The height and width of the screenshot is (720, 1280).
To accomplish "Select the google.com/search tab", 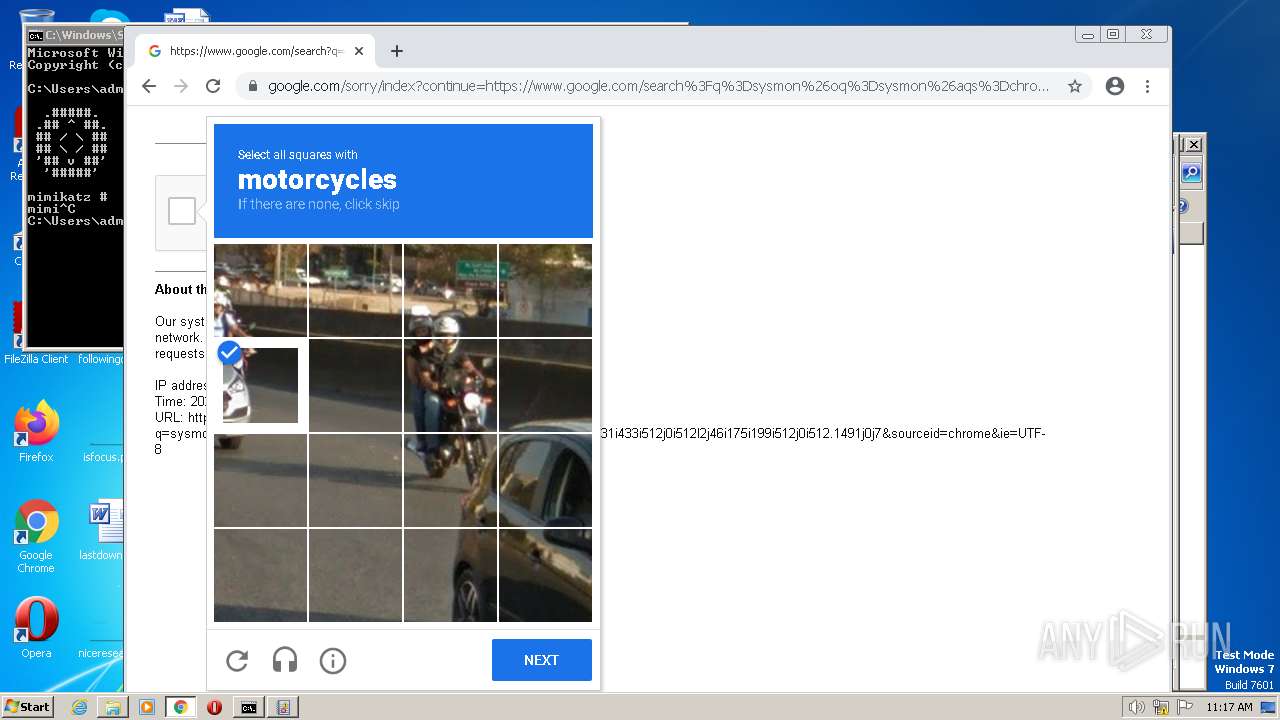I will [x=255, y=51].
